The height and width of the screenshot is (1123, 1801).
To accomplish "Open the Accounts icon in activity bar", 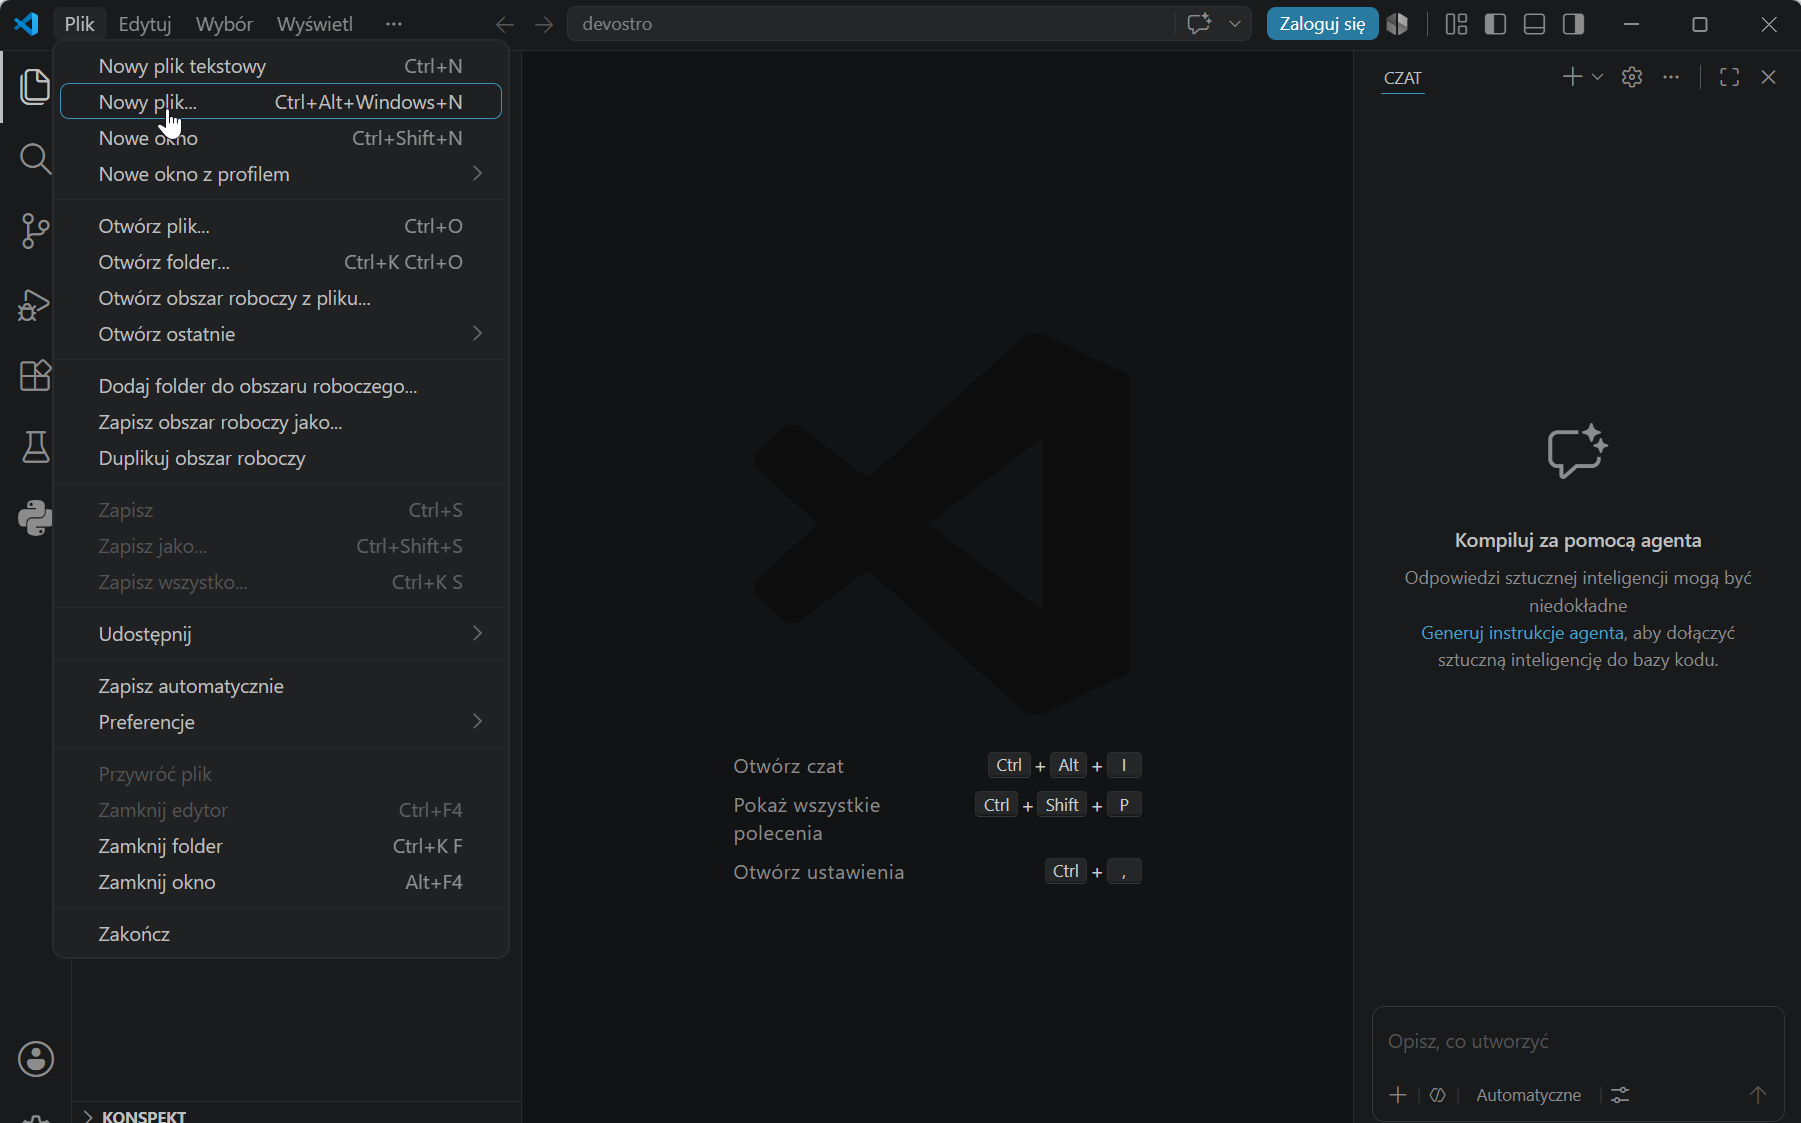I will pos(36,1059).
